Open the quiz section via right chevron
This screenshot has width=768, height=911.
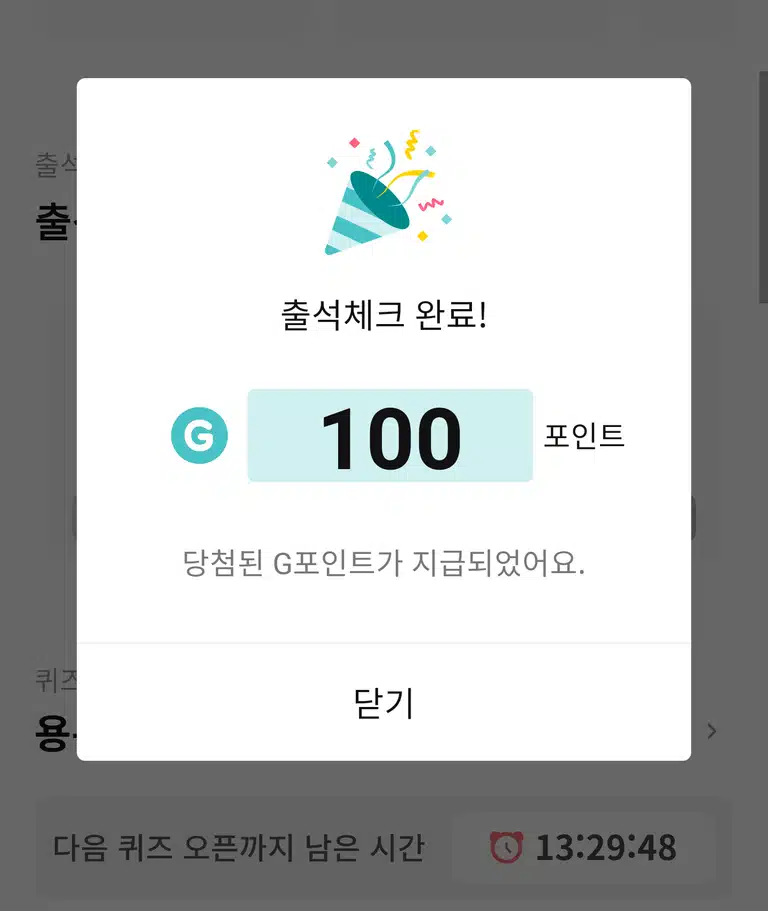point(712,731)
